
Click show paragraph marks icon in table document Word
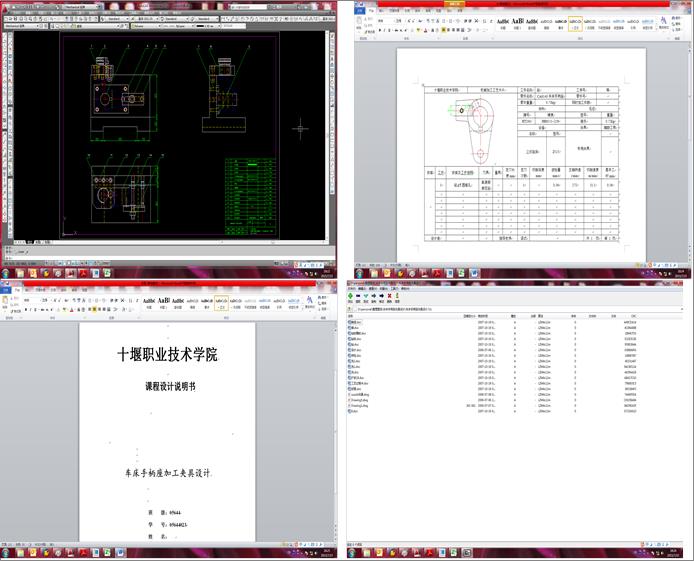[x=491, y=21]
